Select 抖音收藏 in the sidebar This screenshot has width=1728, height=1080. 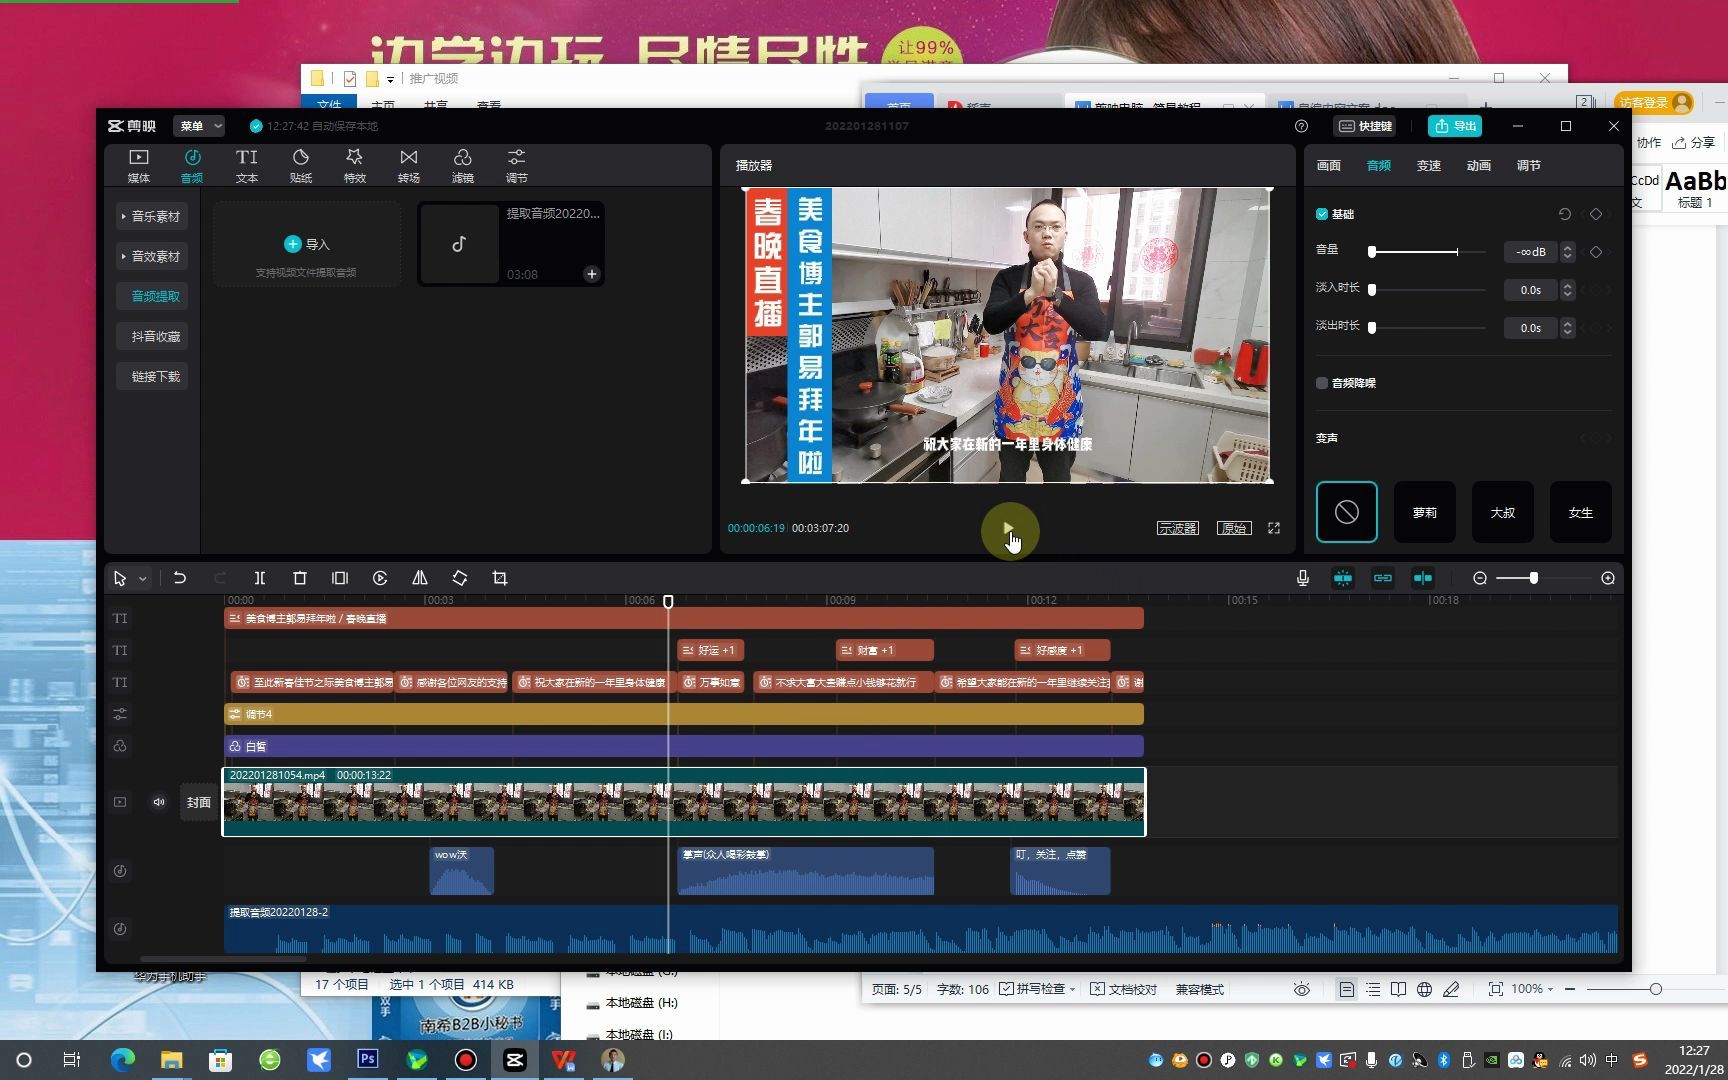point(151,336)
